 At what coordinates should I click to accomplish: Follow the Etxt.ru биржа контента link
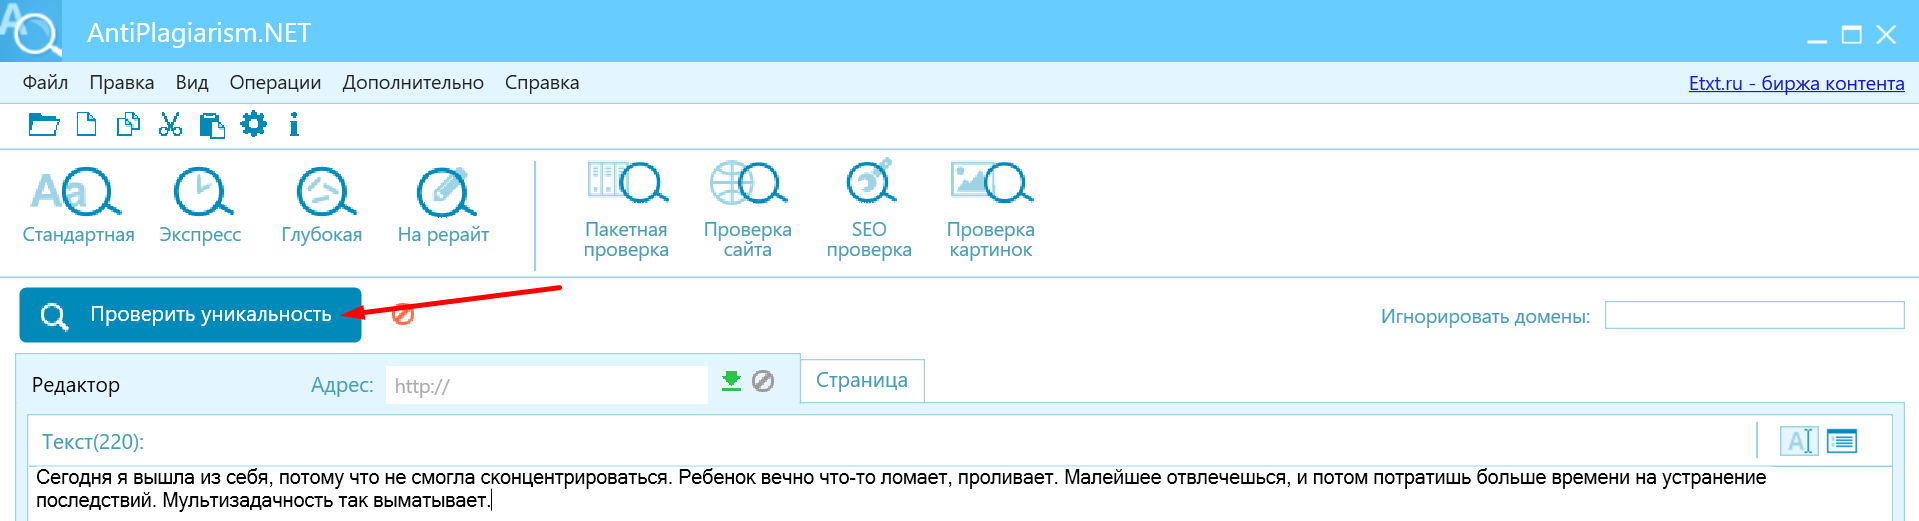(x=1796, y=84)
